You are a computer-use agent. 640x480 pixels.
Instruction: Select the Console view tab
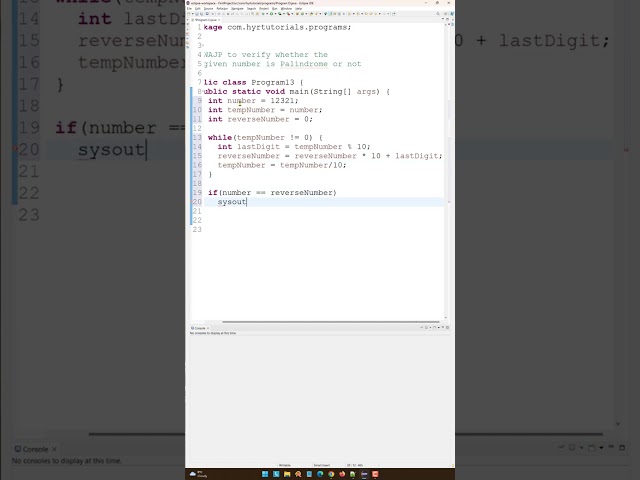coord(199,328)
